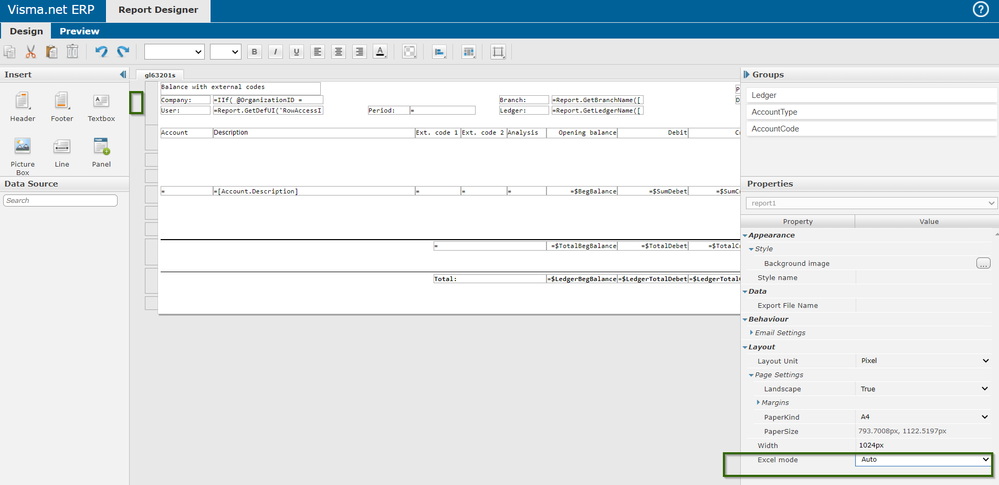Expand the Email Settings subsection
The image size is (999, 485).
pos(752,333)
